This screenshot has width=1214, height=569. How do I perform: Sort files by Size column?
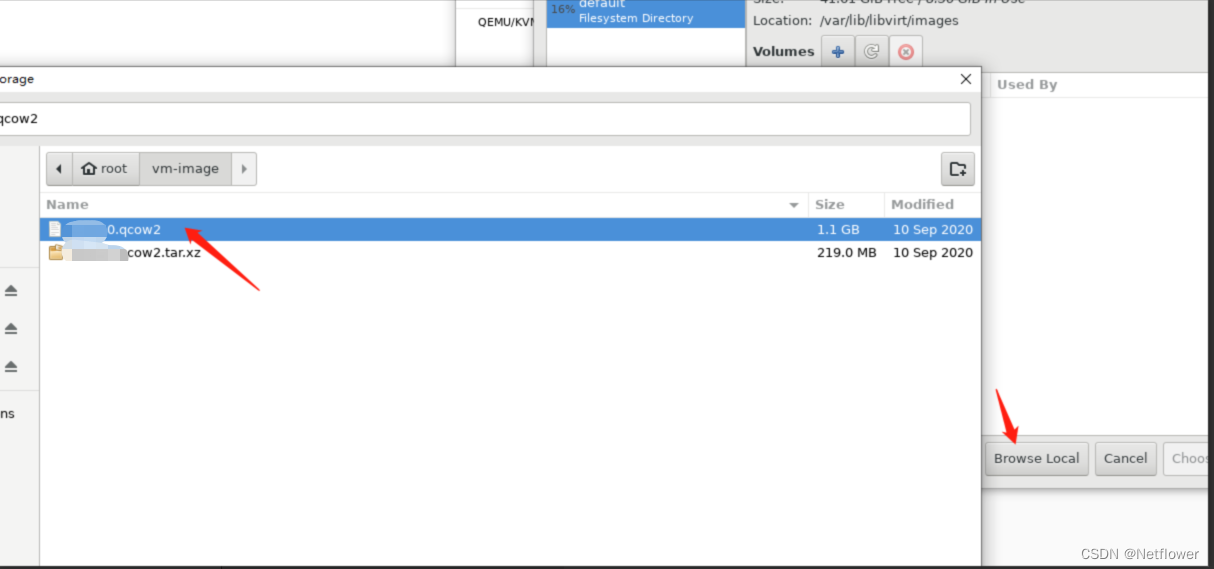846,204
